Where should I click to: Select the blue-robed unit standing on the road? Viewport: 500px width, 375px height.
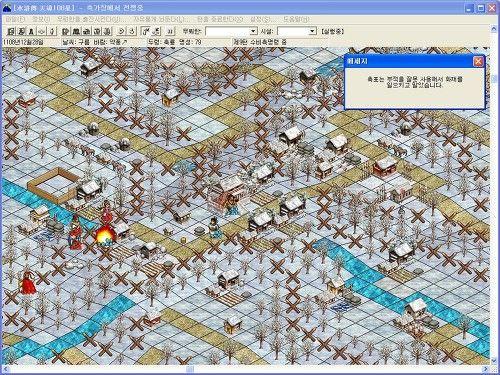[x=215, y=227]
